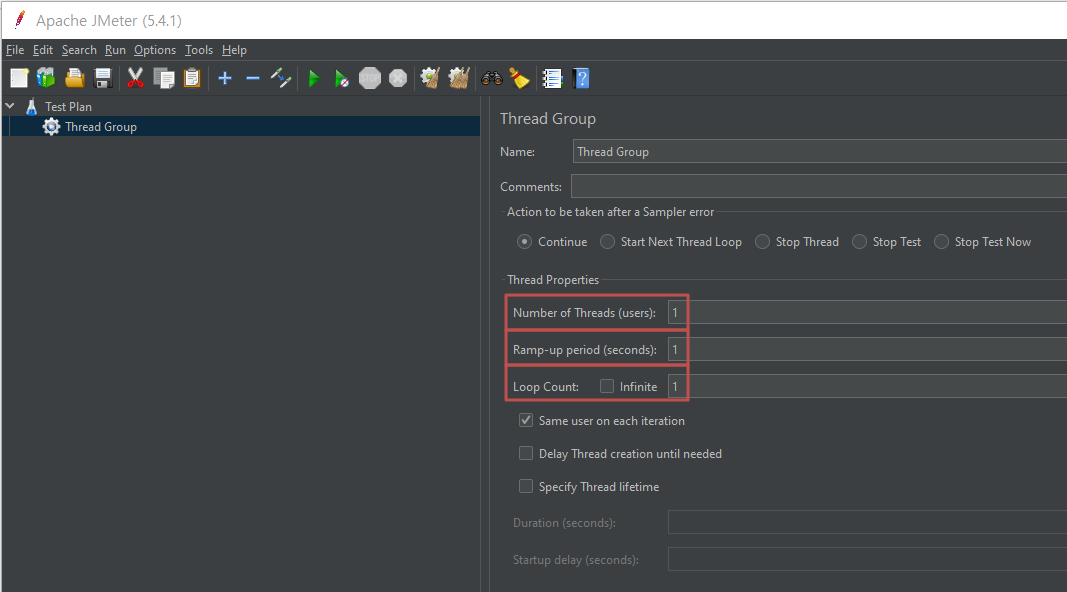Image resolution: width=1067 pixels, height=592 pixels.
Task: Click the Name input field
Action: (819, 152)
